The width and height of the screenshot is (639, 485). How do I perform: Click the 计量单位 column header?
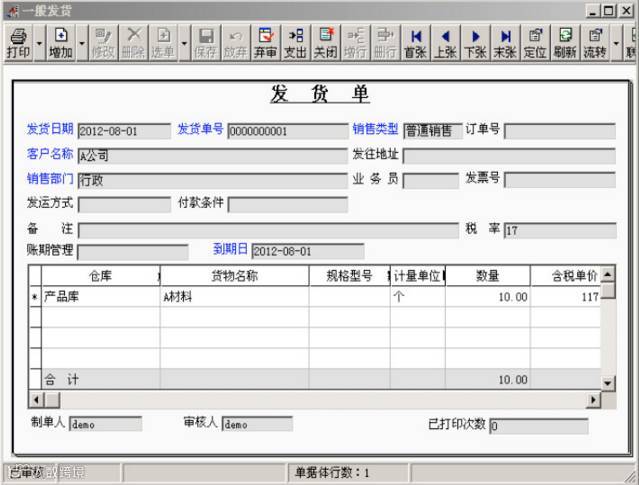[x=418, y=276]
